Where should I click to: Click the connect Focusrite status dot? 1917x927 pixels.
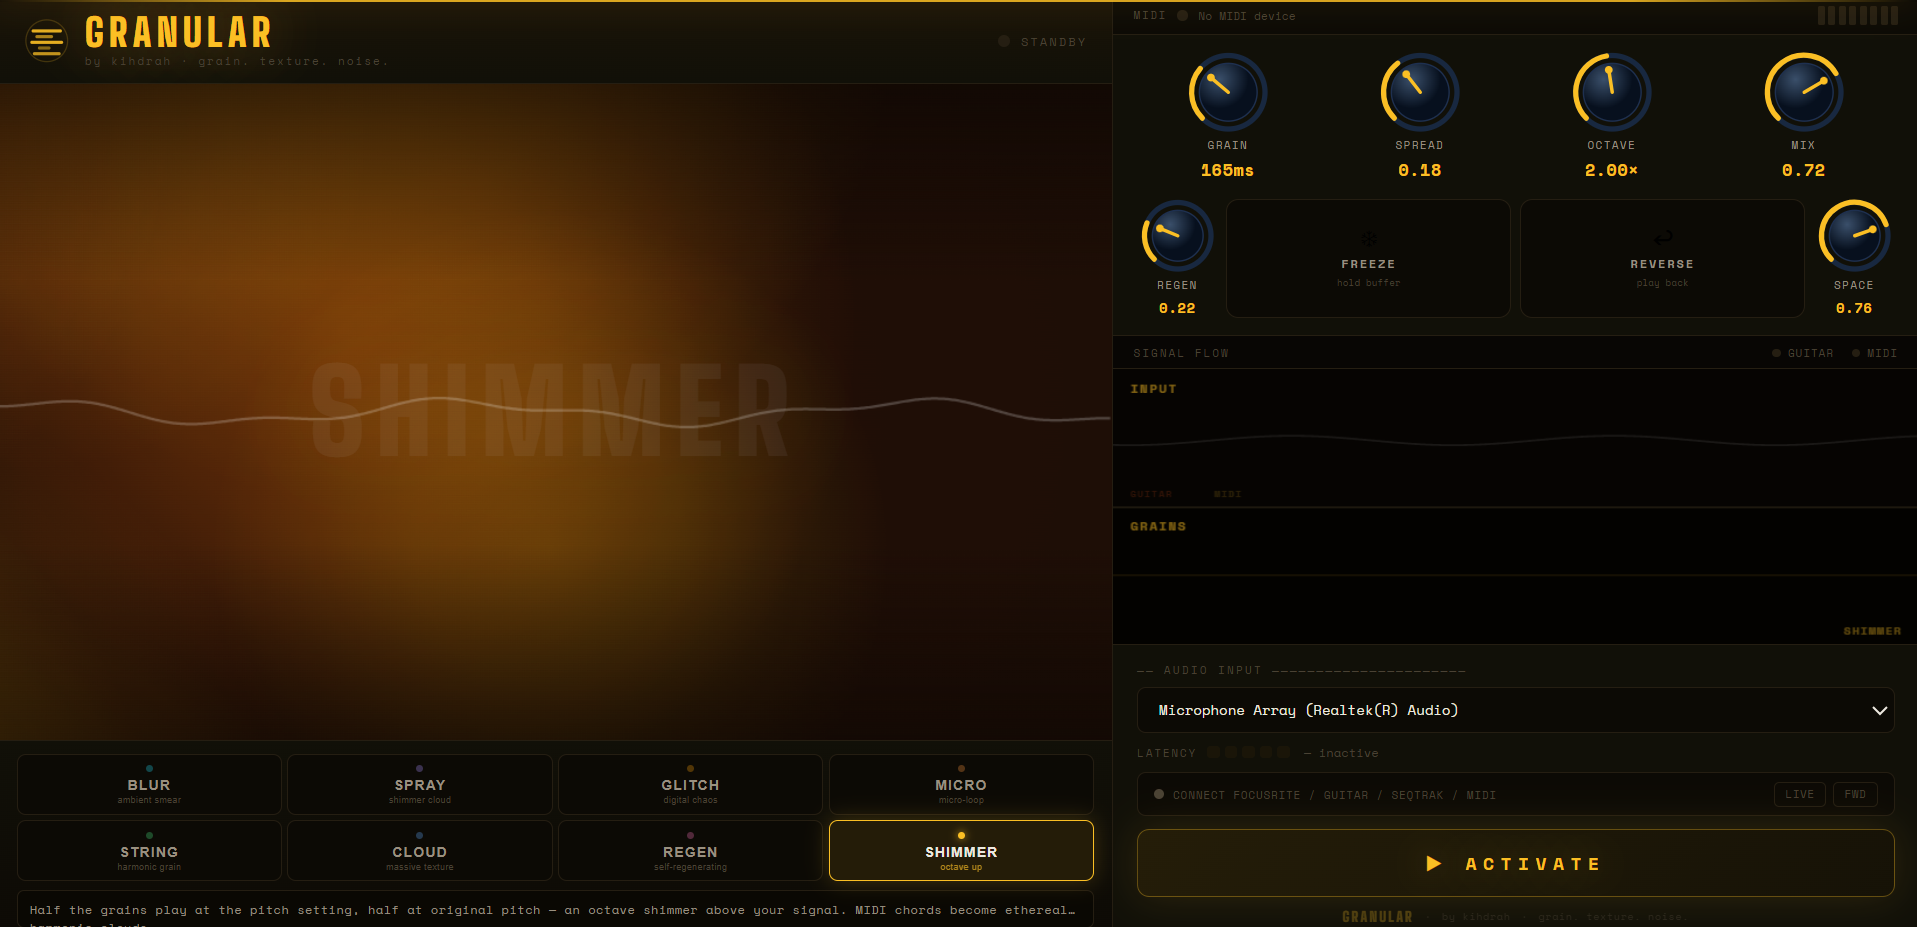1159,795
